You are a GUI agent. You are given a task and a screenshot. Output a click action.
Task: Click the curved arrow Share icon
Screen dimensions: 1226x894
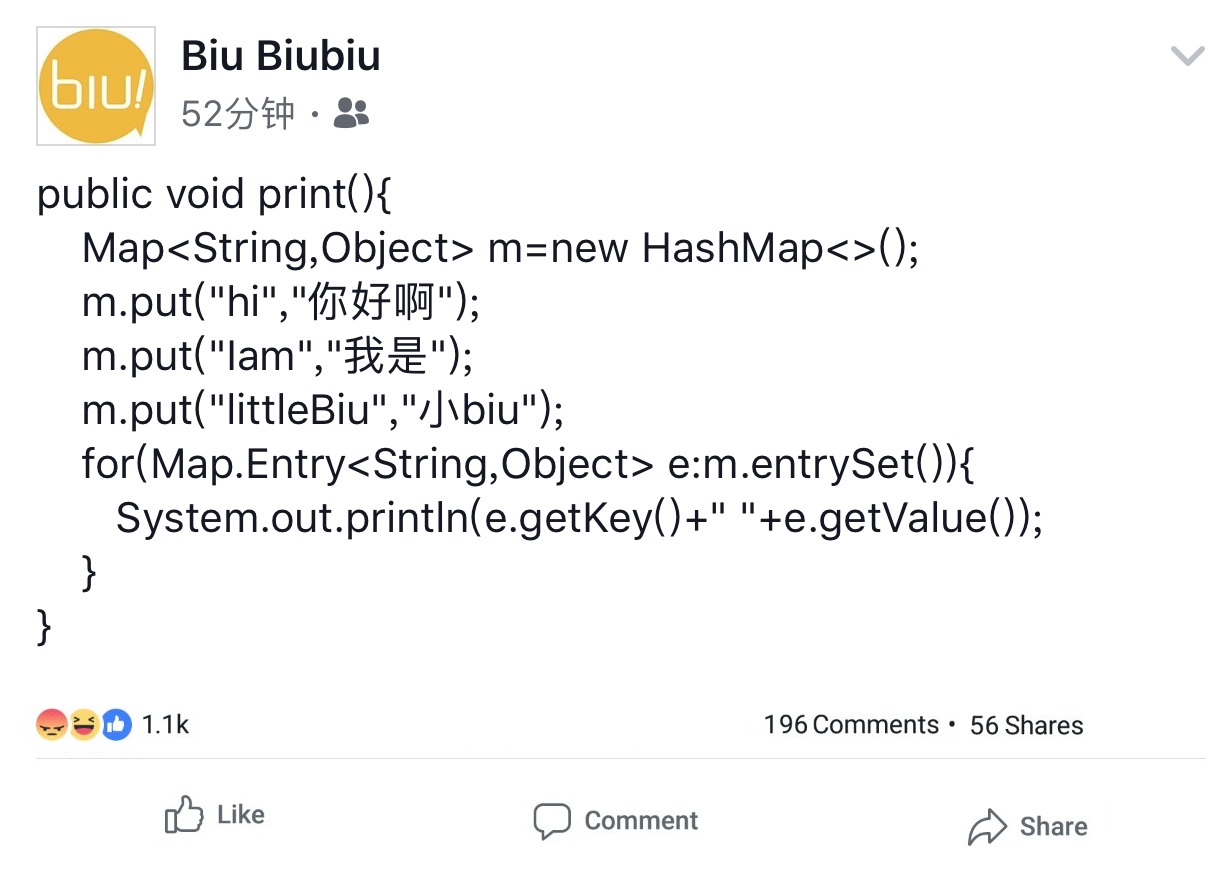[987, 827]
